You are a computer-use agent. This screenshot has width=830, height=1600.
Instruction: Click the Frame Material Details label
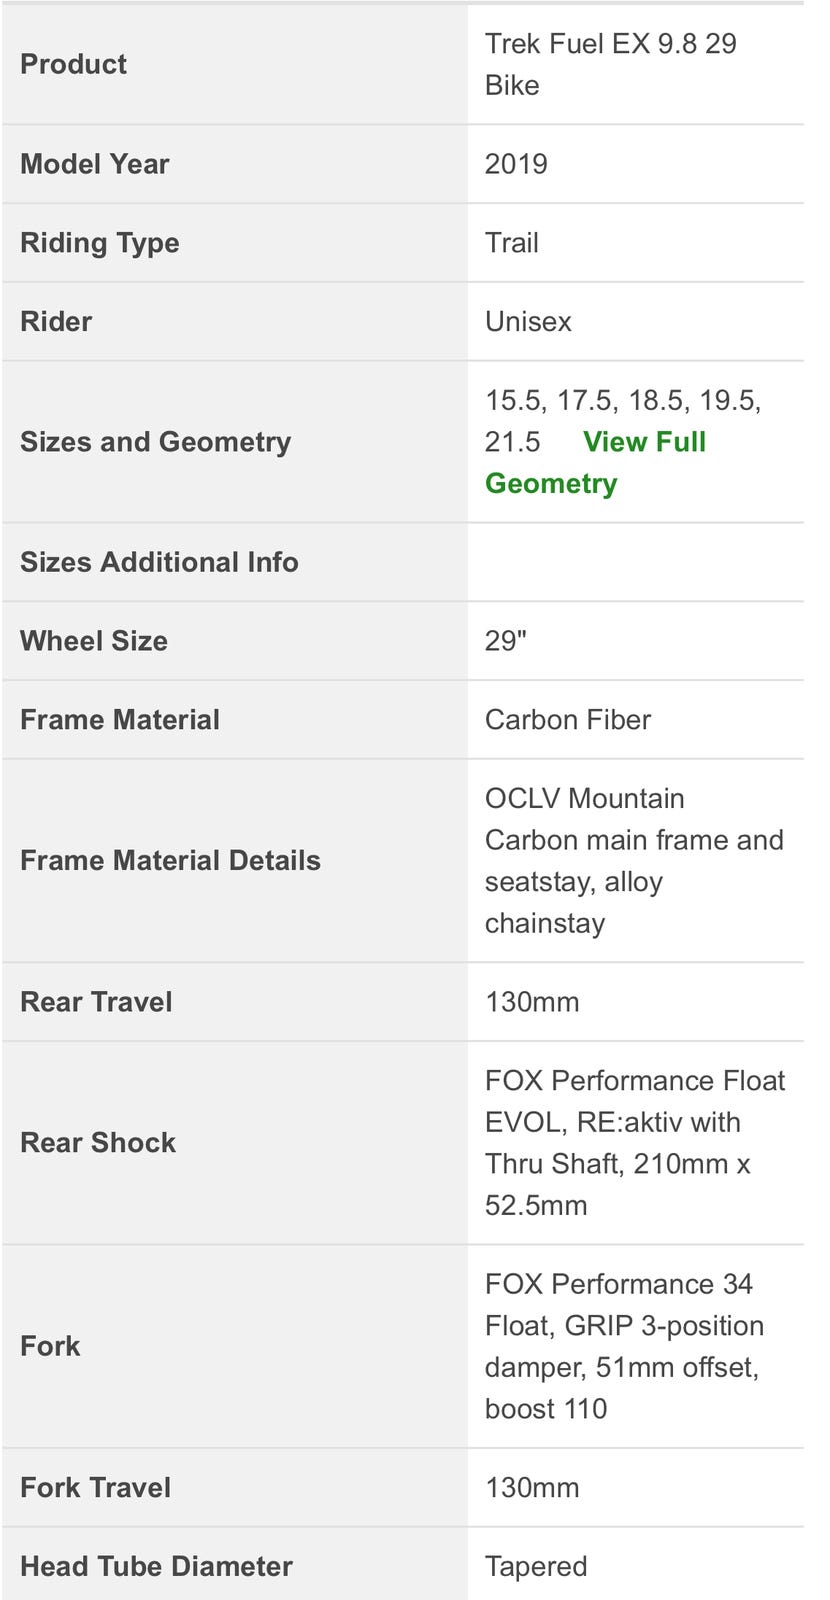pyautogui.click(x=170, y=861)
